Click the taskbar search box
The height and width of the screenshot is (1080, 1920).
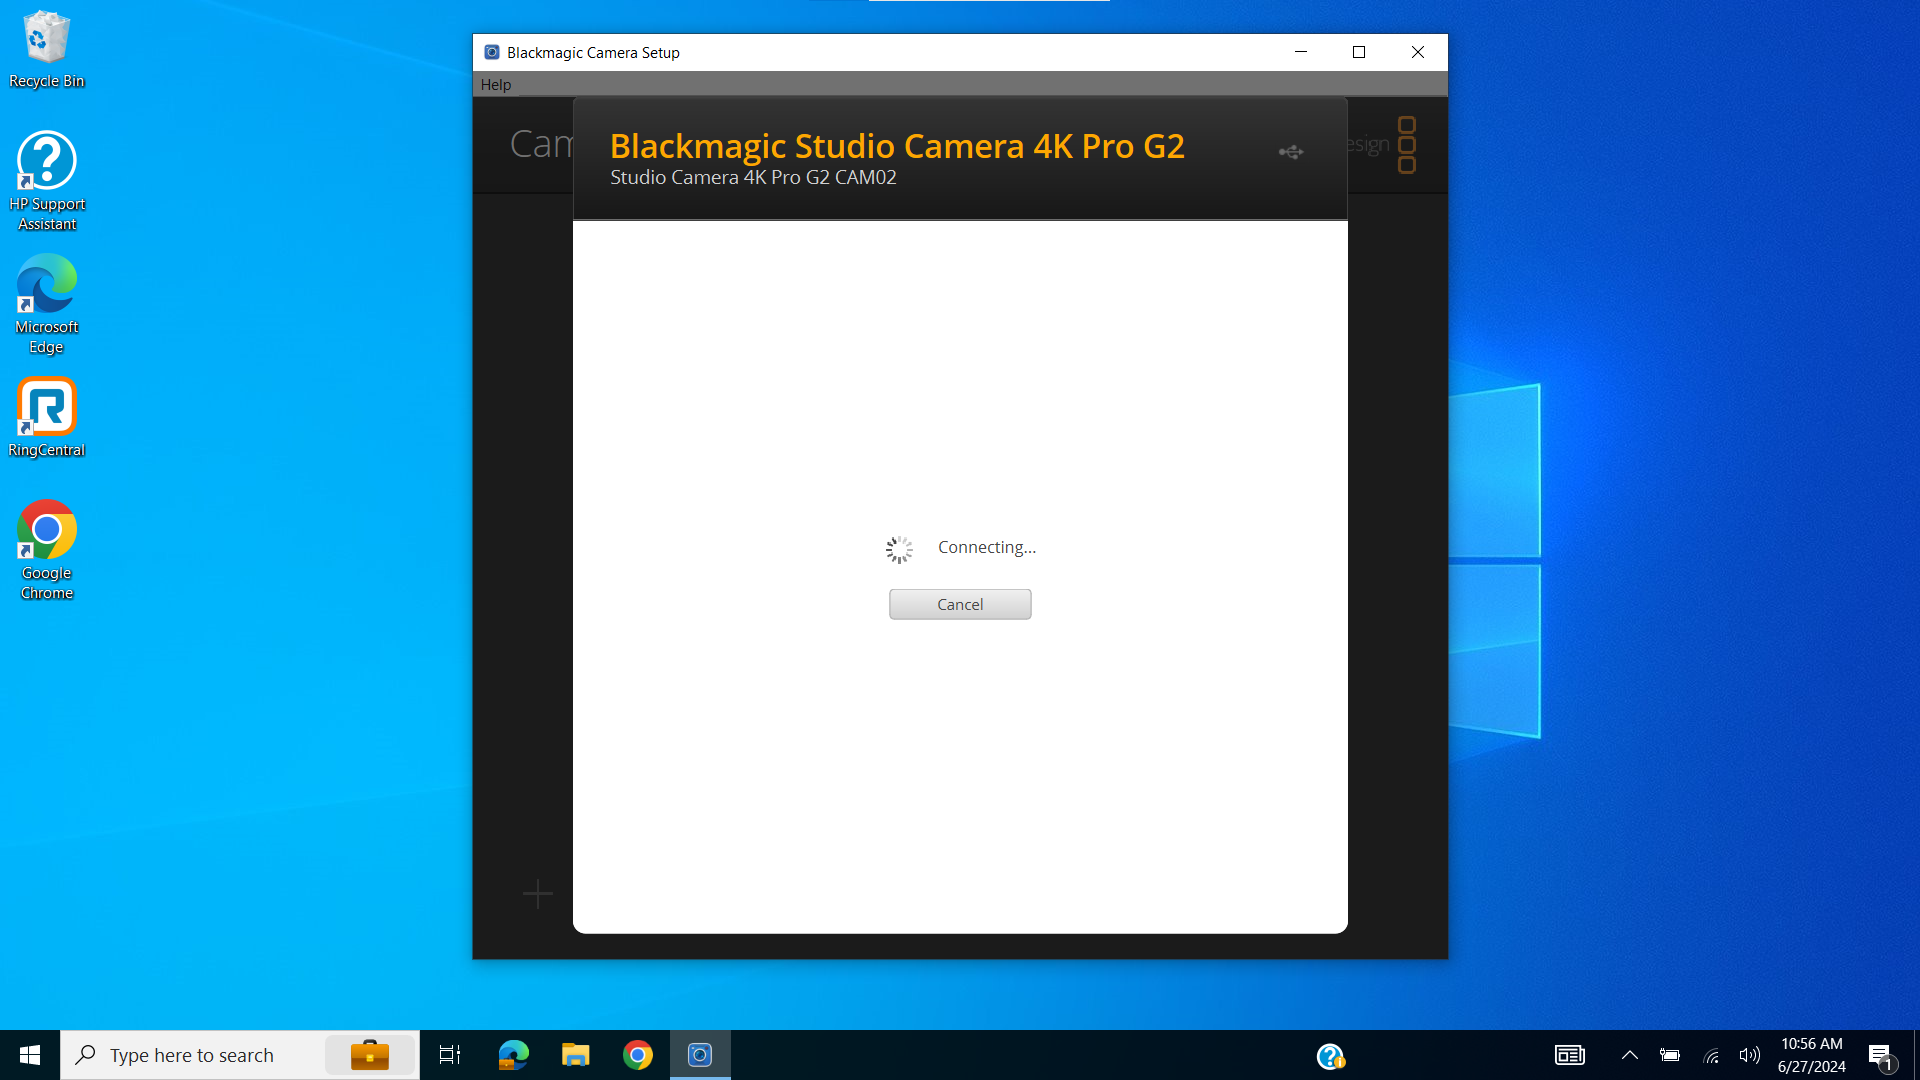[240, 1055]
